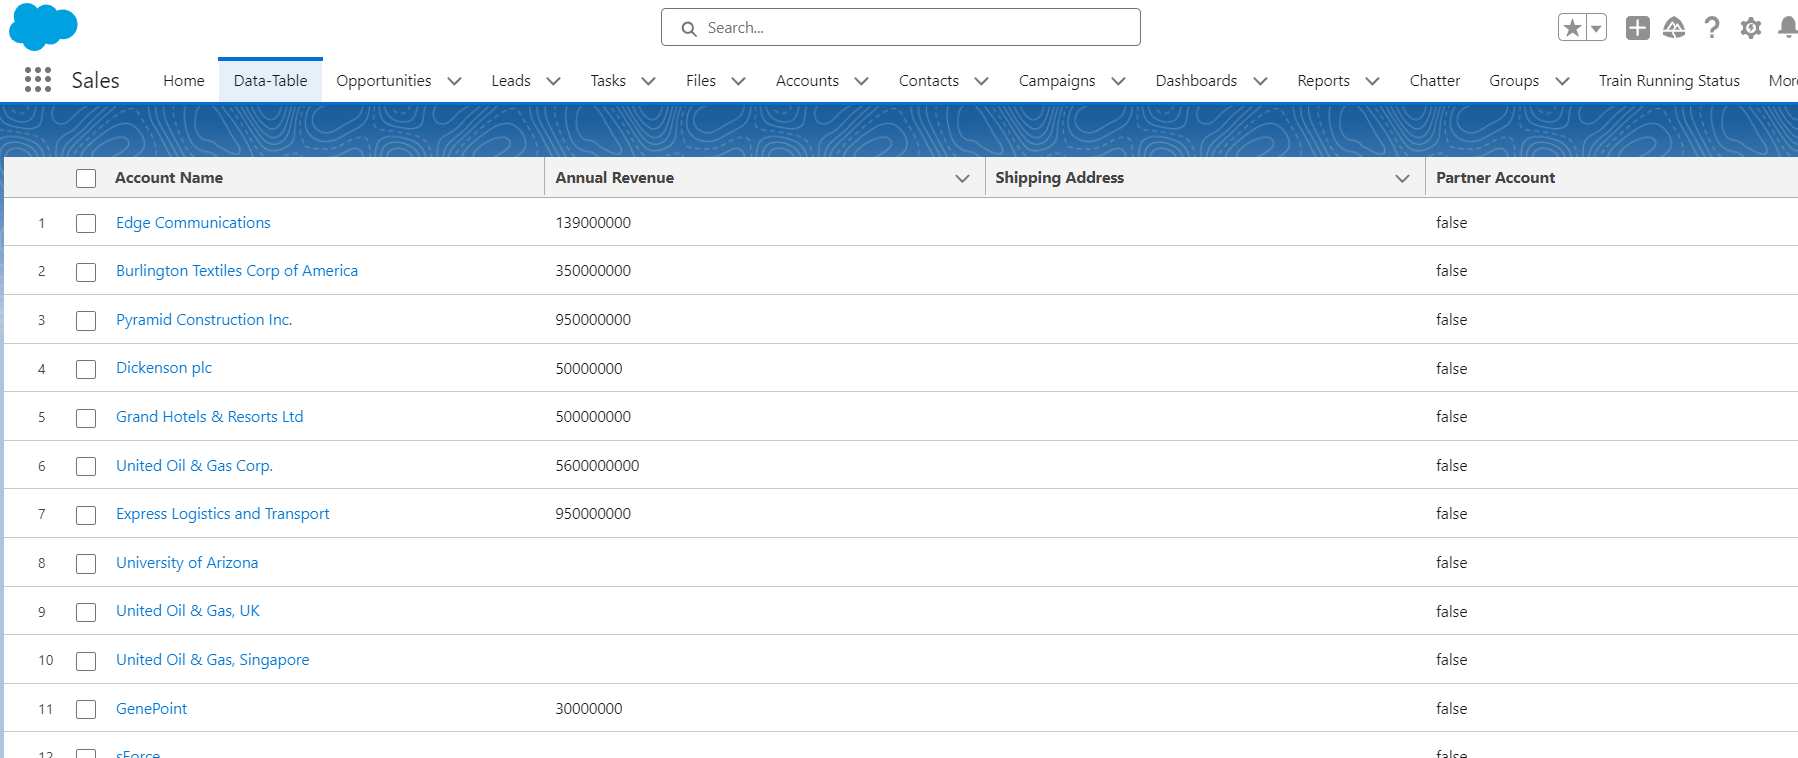Open the Train Running Status tab
Viewport: 1798px width, 758px height.
coord(1669,81)
